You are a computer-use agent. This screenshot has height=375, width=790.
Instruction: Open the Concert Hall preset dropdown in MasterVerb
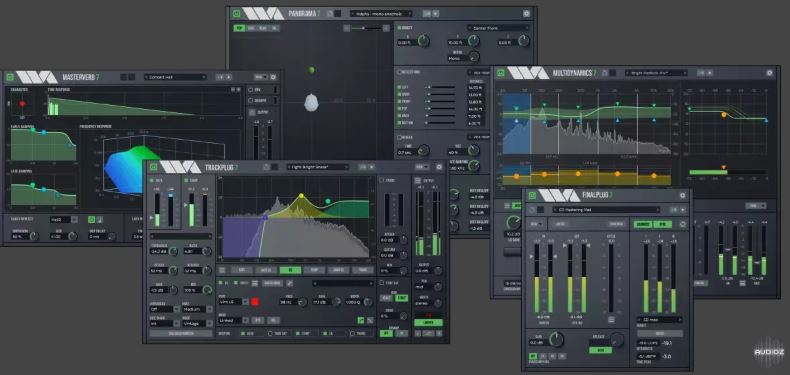(175, 77)
